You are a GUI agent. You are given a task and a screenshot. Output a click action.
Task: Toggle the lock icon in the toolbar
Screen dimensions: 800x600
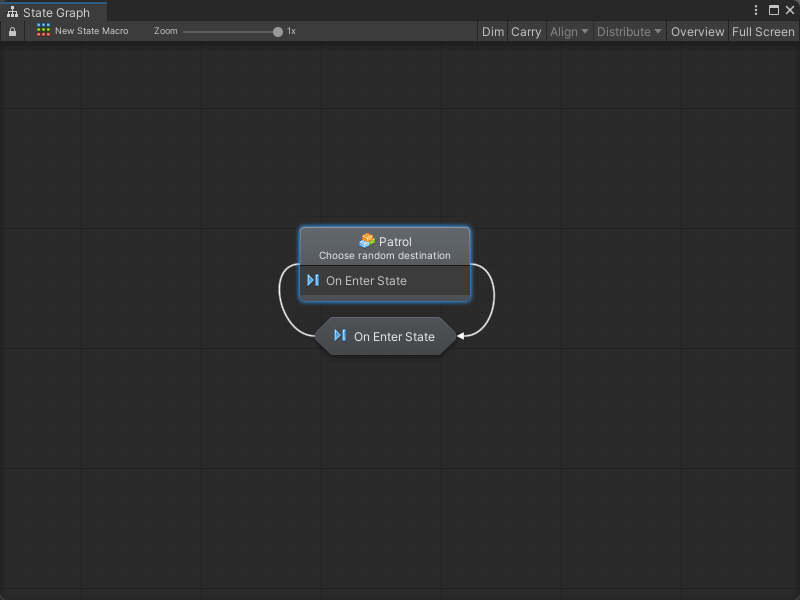(x=12, y=32)
